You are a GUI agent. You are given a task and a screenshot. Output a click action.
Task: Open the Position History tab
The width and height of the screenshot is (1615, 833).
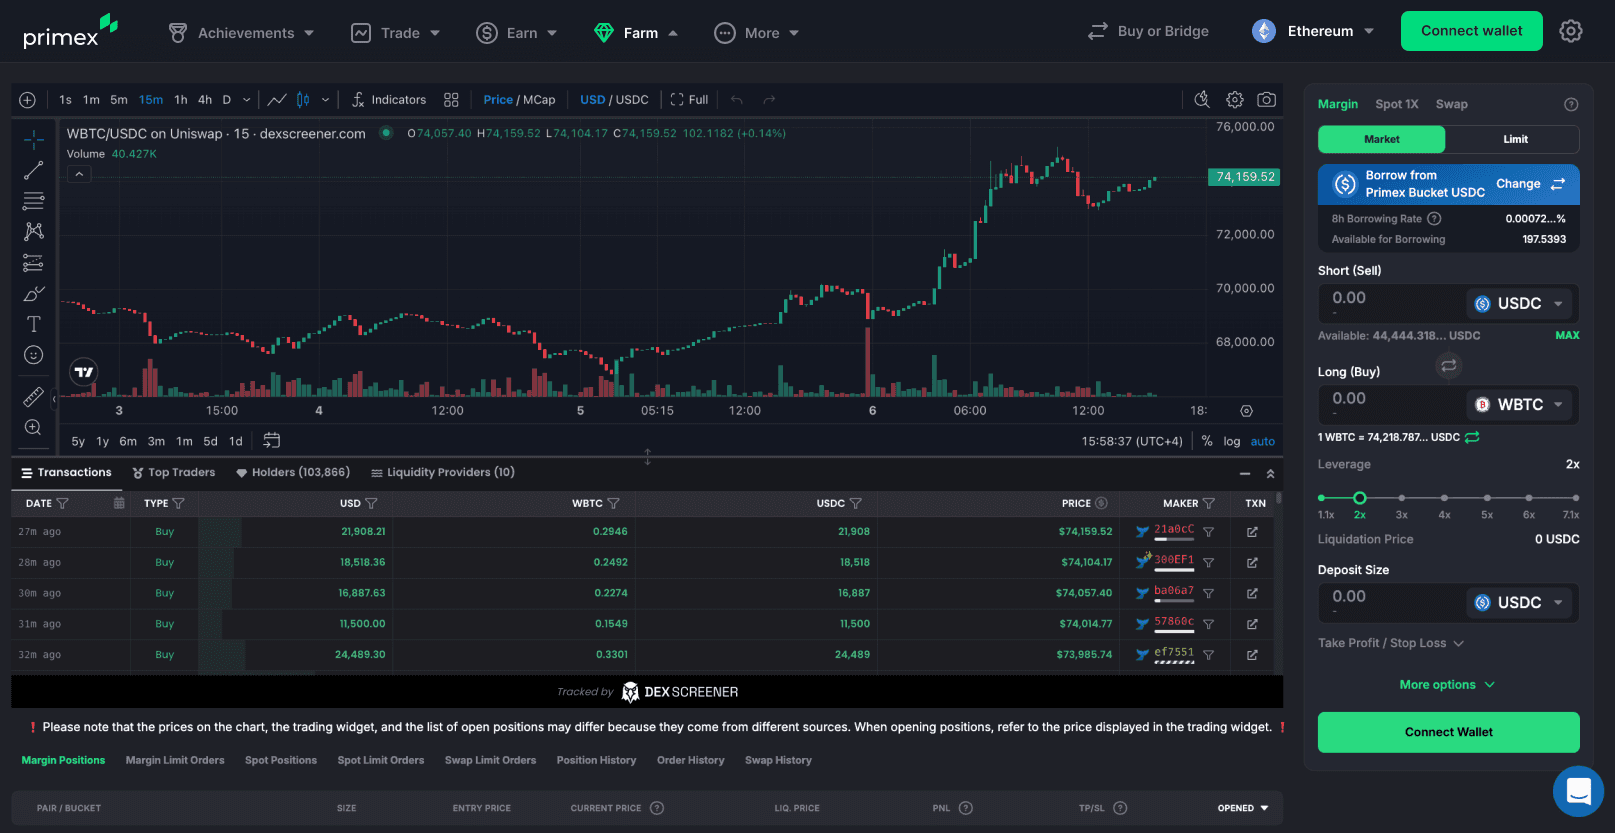(596, 760)
